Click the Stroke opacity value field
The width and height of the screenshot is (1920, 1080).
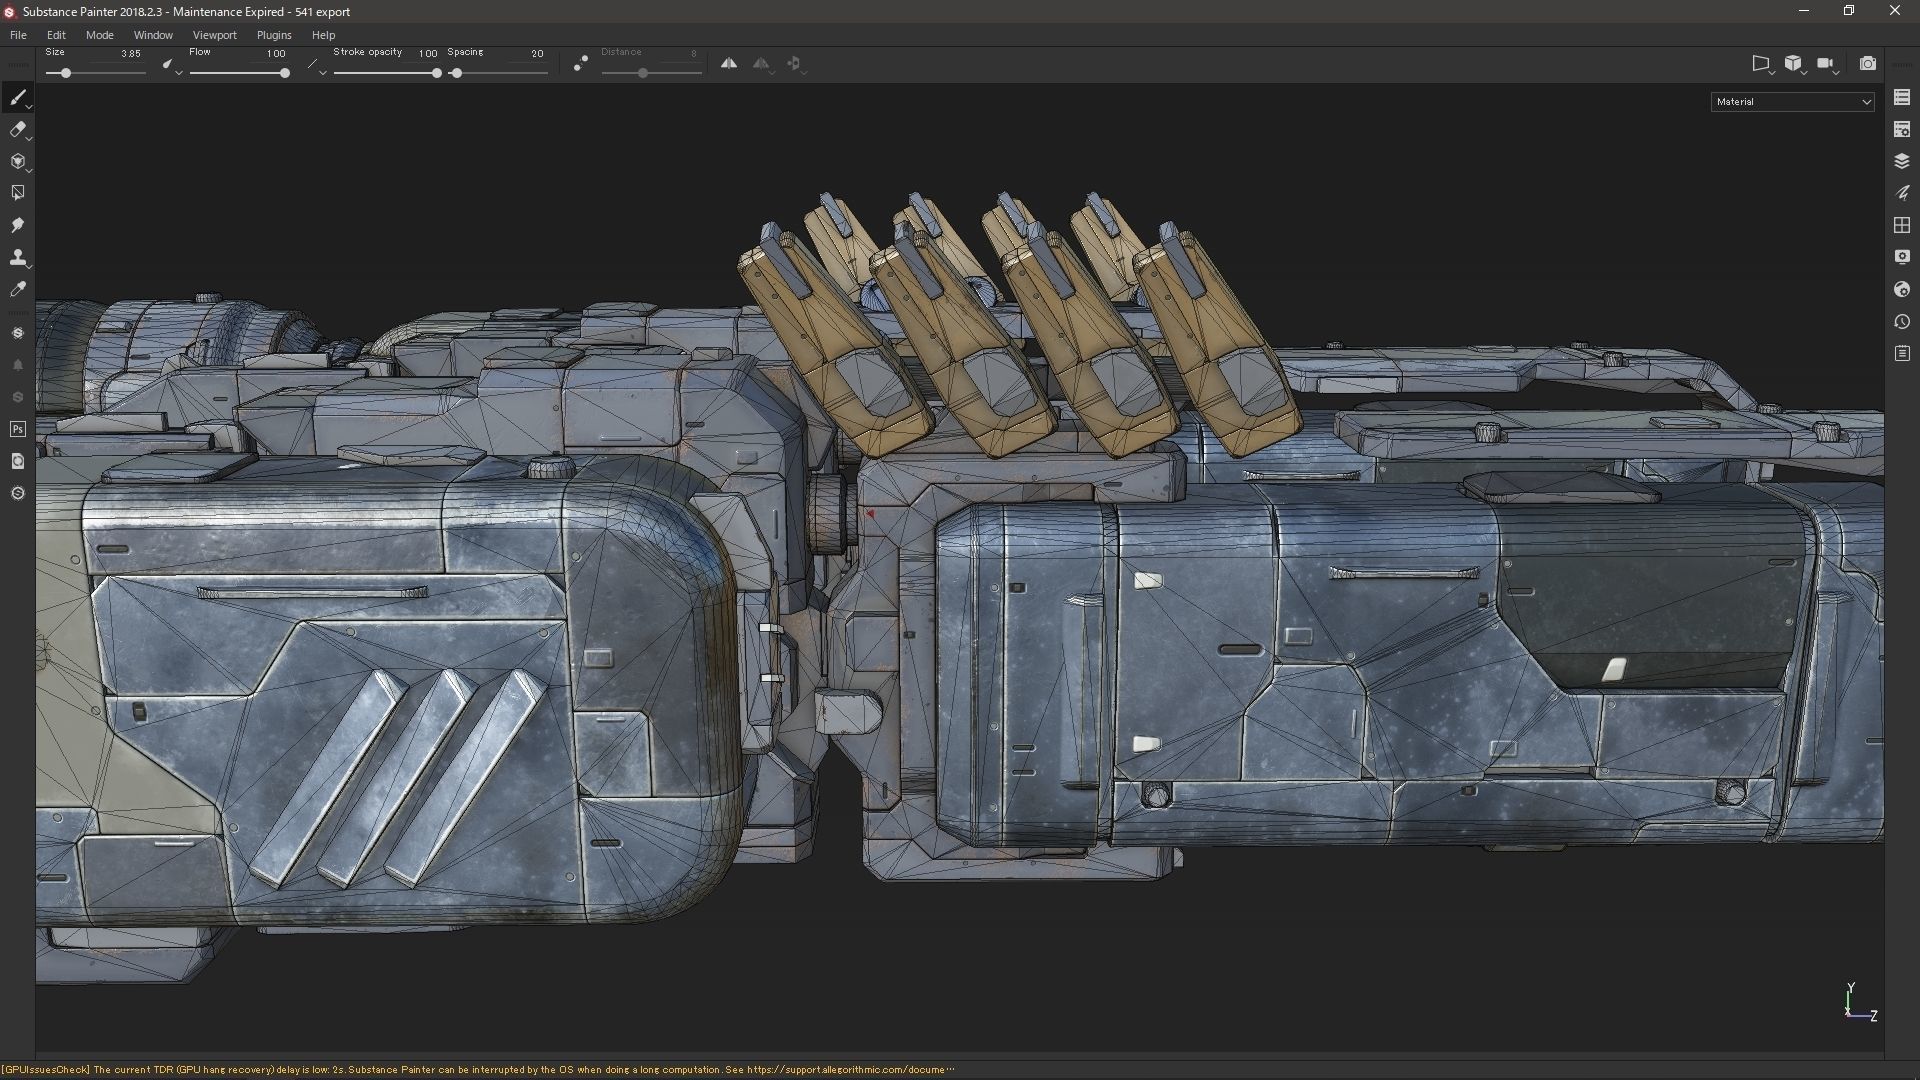pos(428,53)
